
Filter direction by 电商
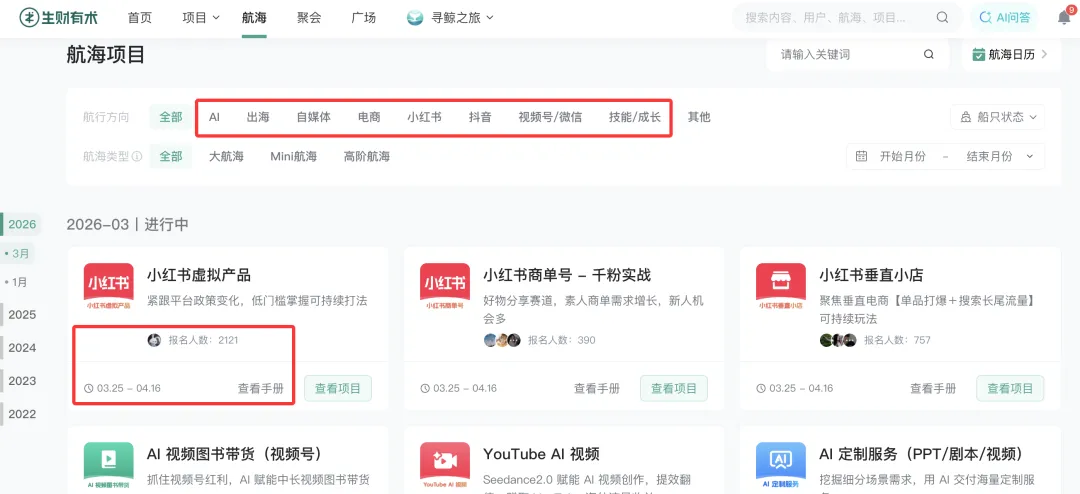369,117
